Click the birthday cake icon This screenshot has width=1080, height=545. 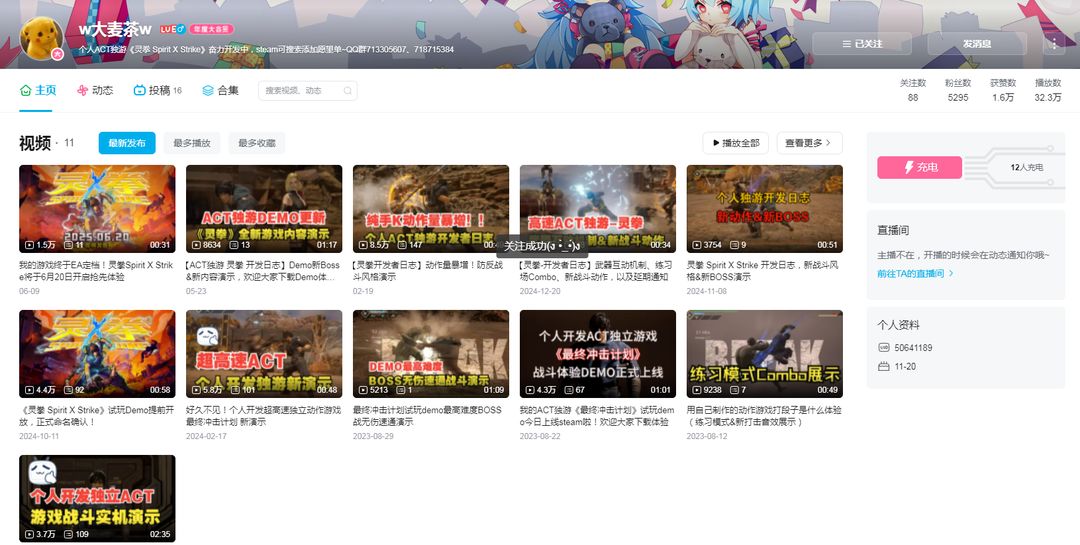[884, 367]
